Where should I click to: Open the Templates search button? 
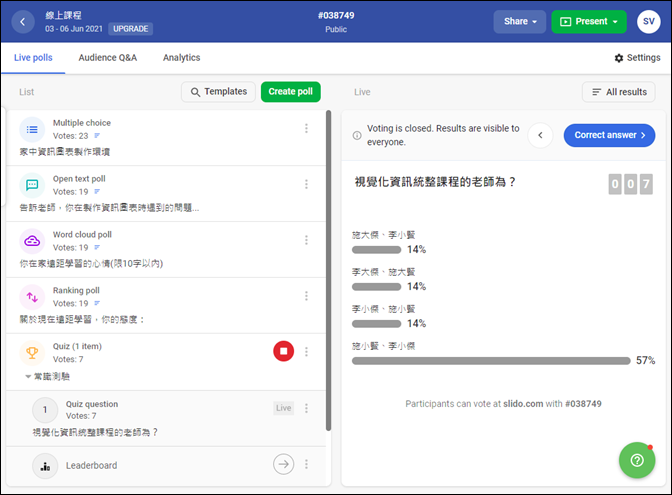[x=219, y=92]
